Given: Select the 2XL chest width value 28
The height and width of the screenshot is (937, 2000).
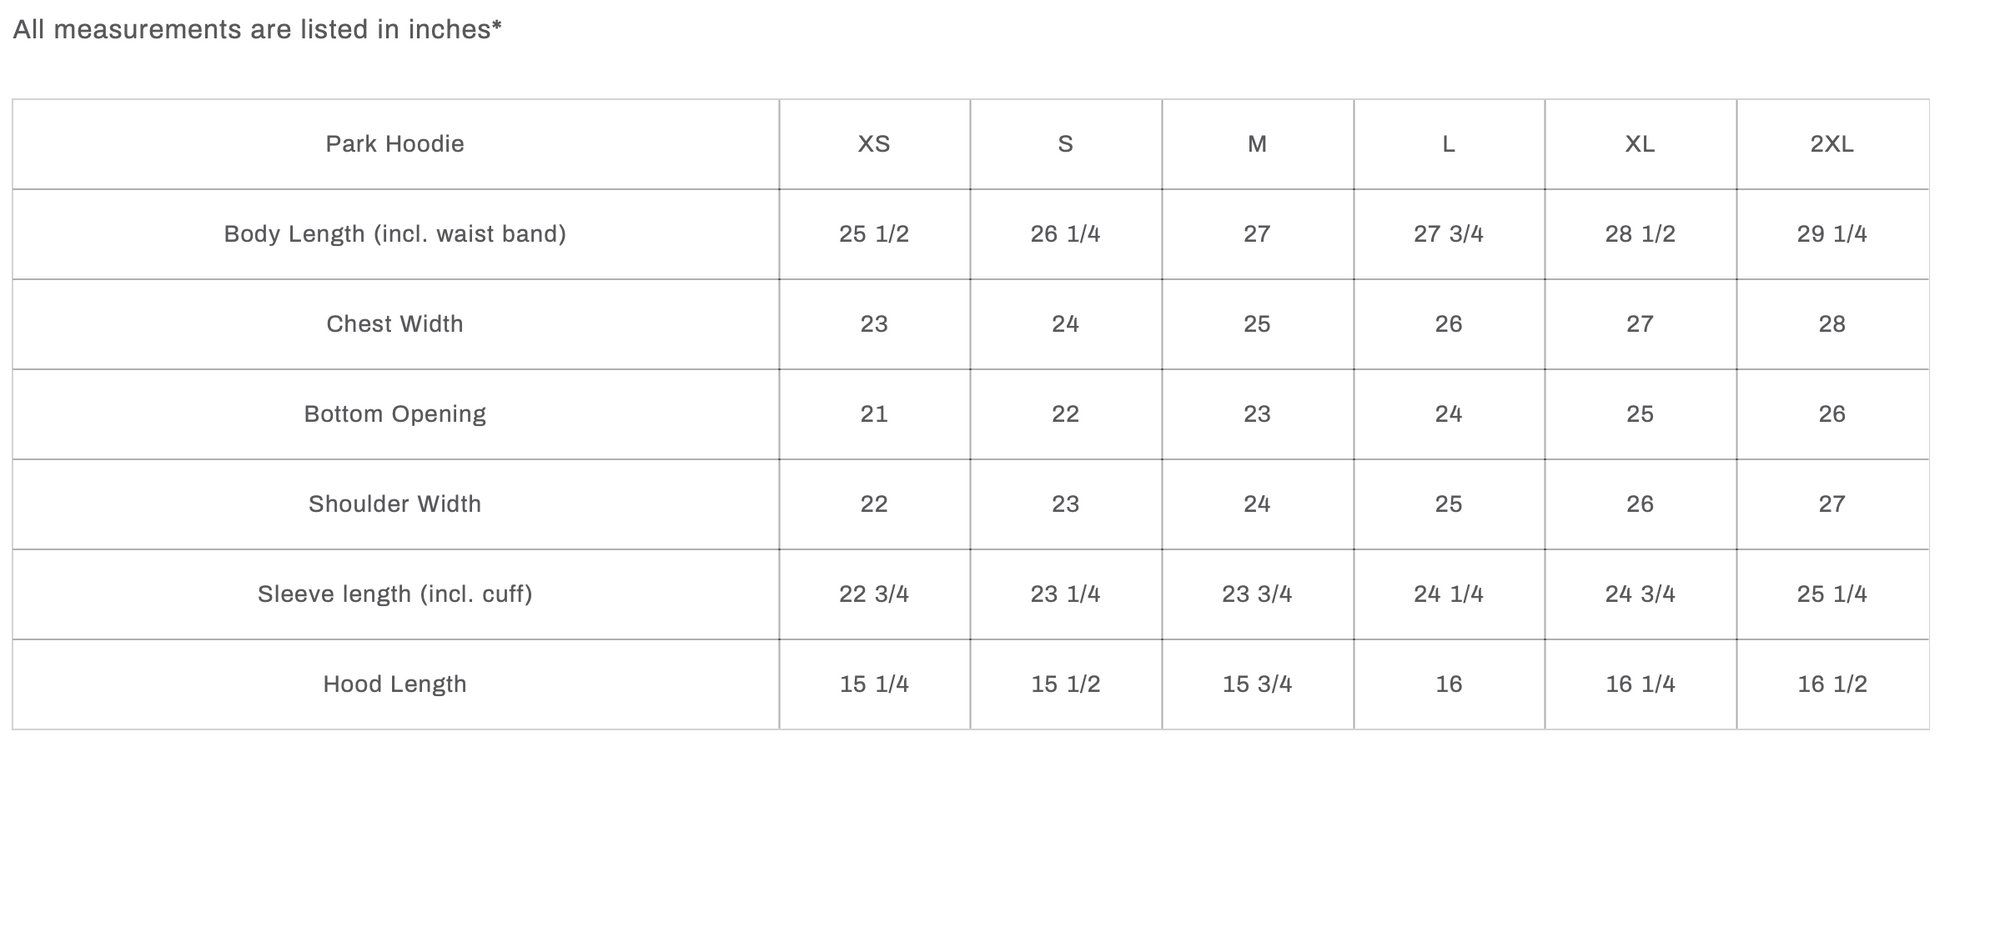Looking at the screenshot, I should point(1832,324).
